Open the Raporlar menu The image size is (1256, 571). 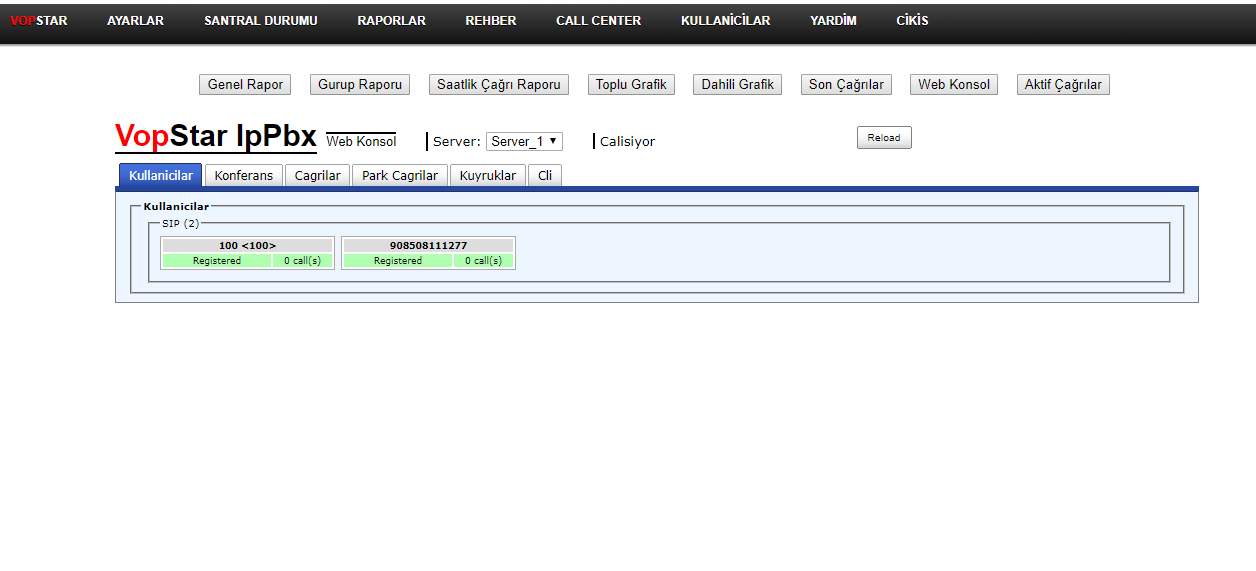pos(391,20)
